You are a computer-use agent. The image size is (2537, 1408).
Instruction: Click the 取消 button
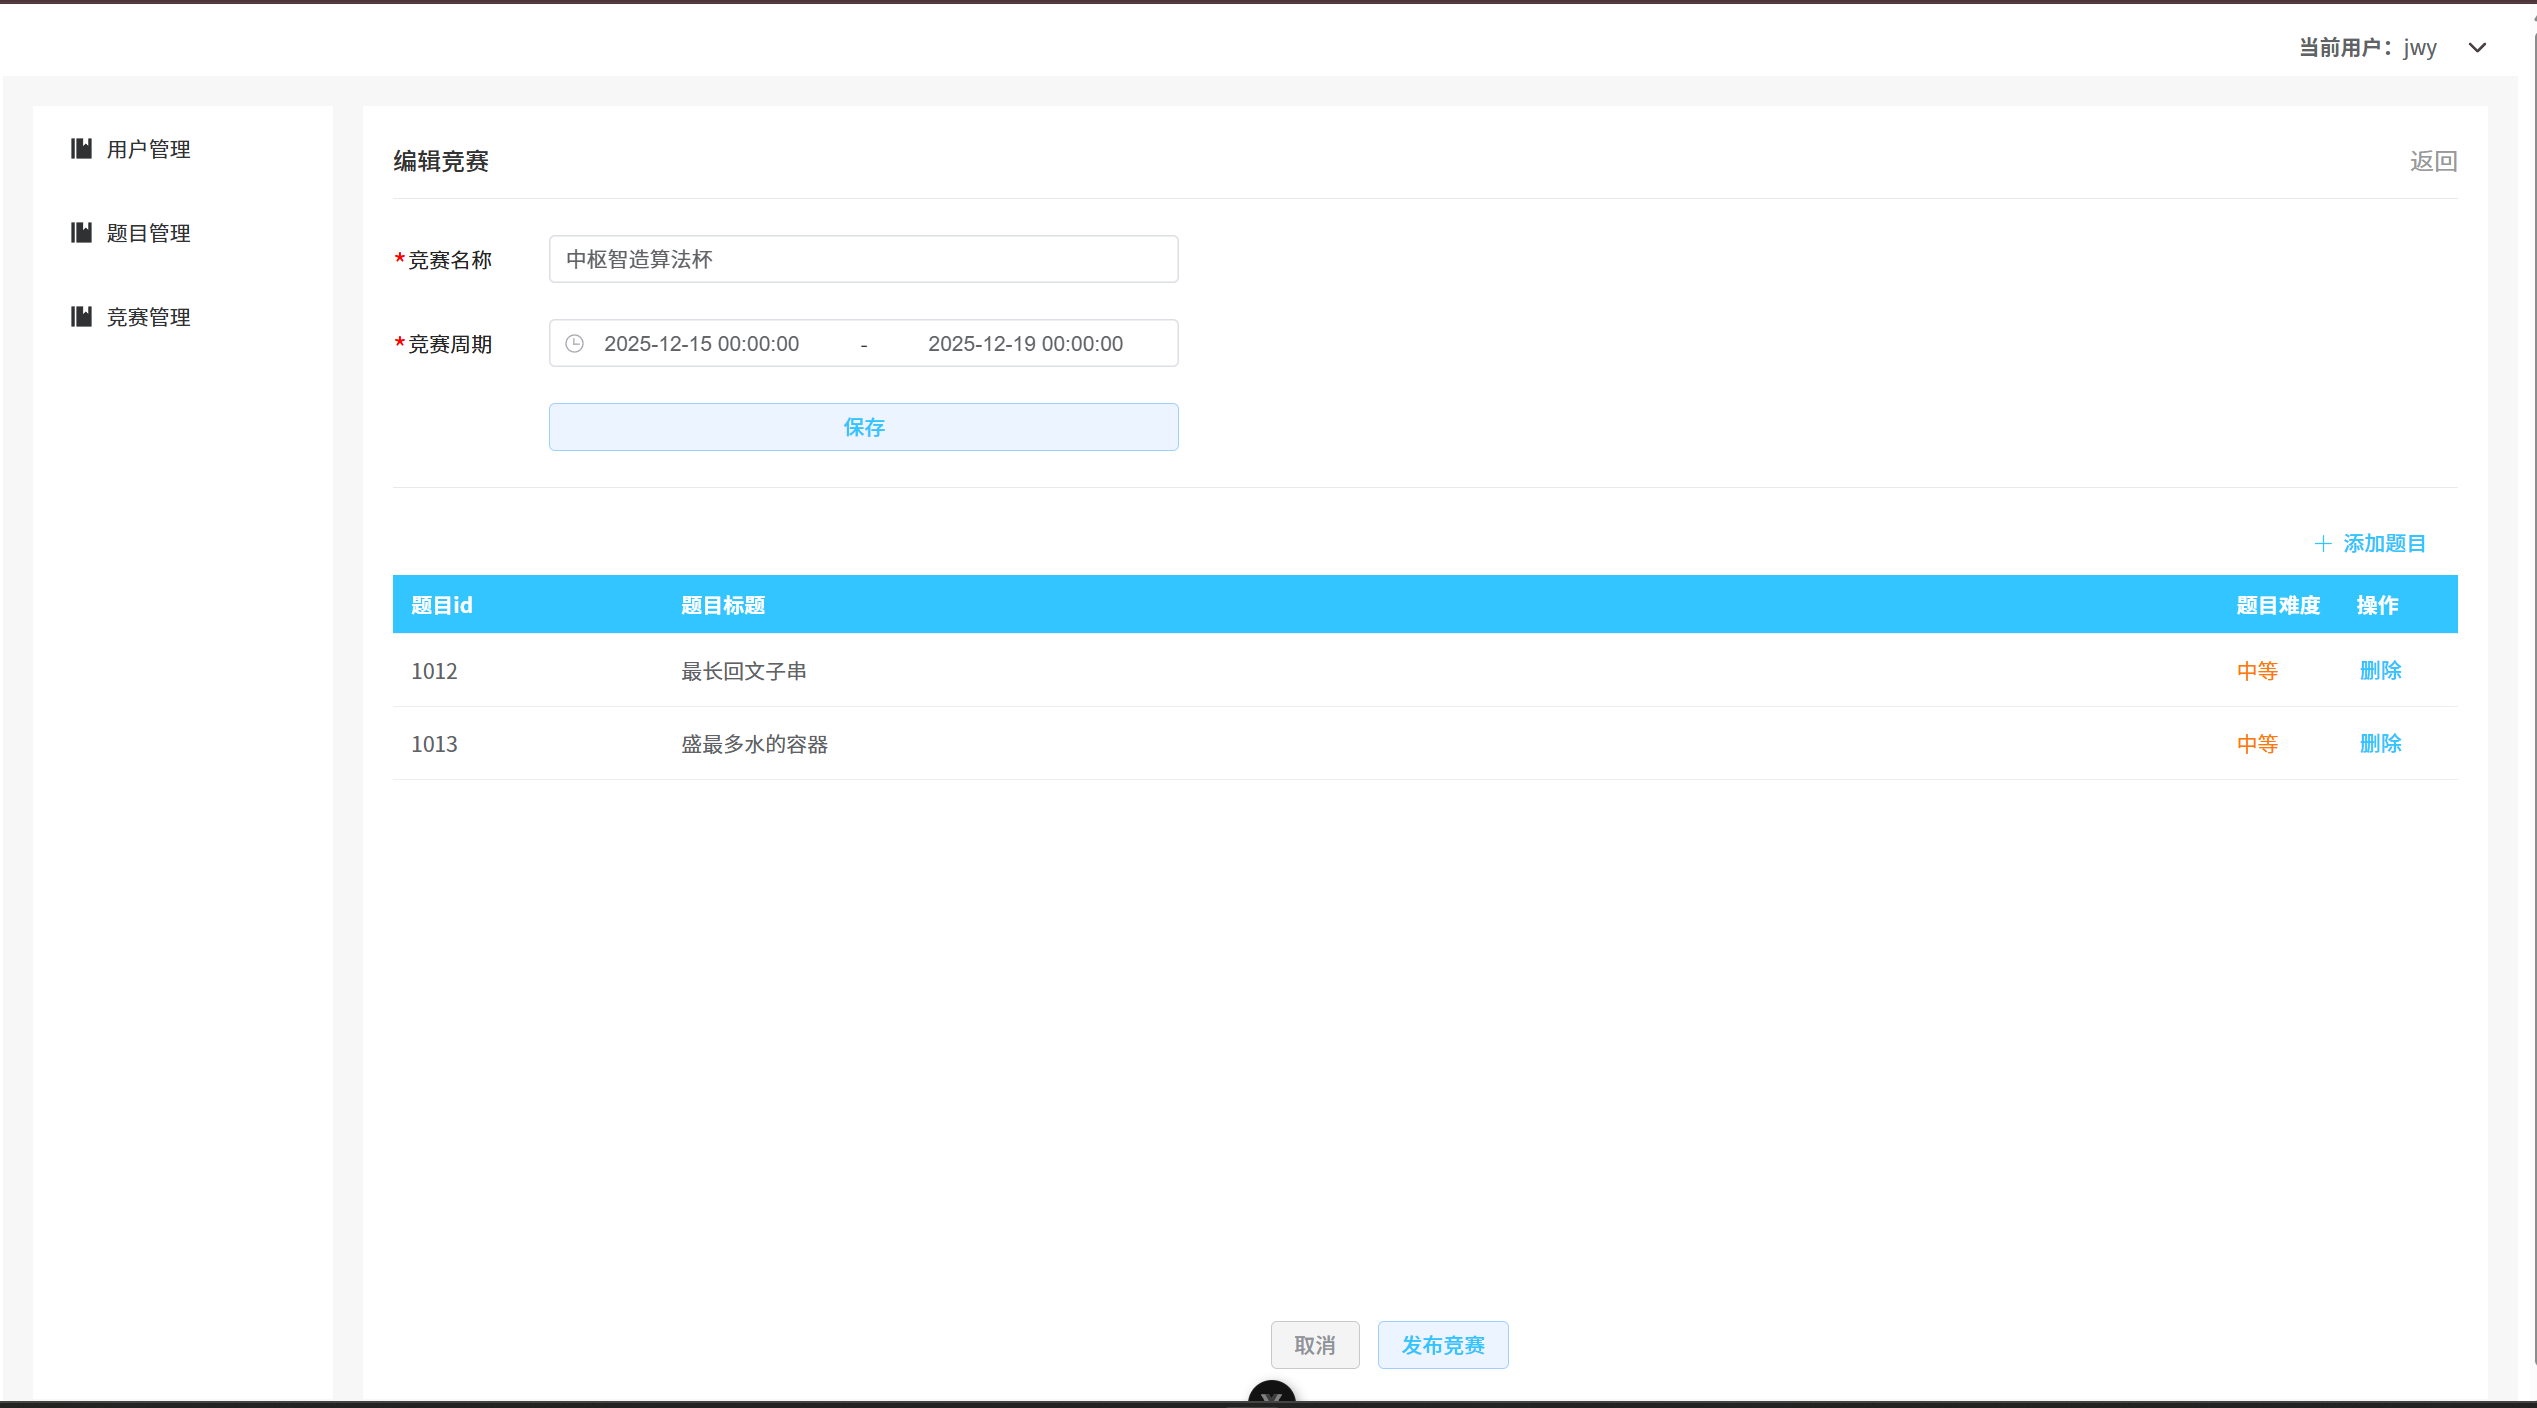1315,1345
